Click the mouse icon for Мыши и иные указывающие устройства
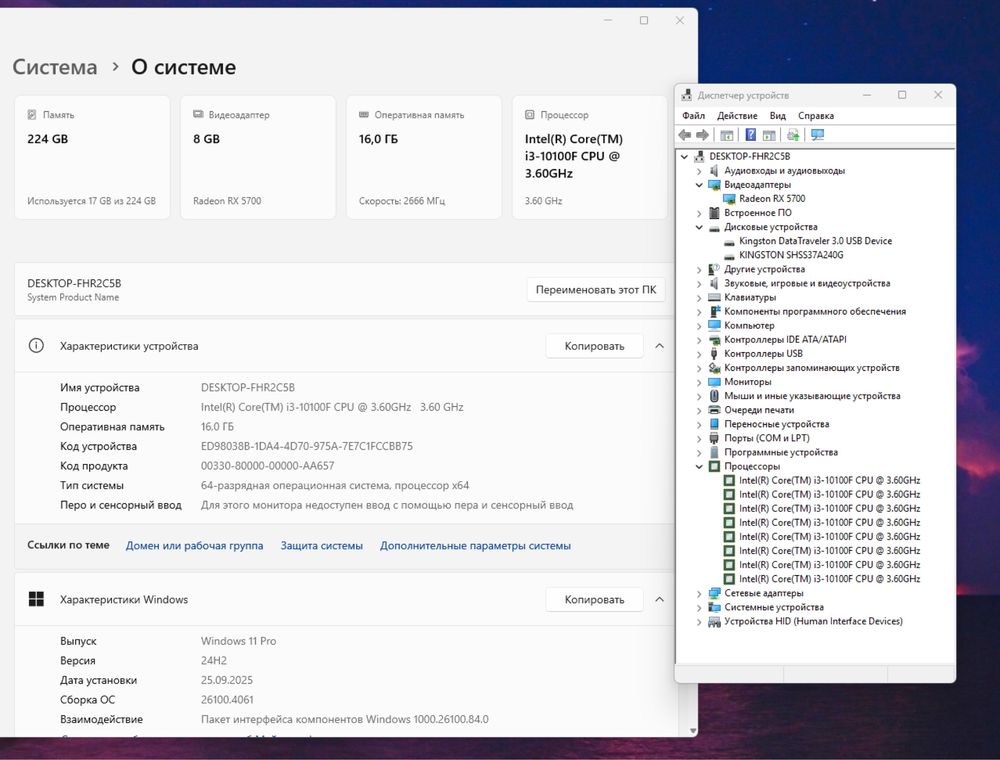This screenshot has width=1000, height=760. coord(714,396)
